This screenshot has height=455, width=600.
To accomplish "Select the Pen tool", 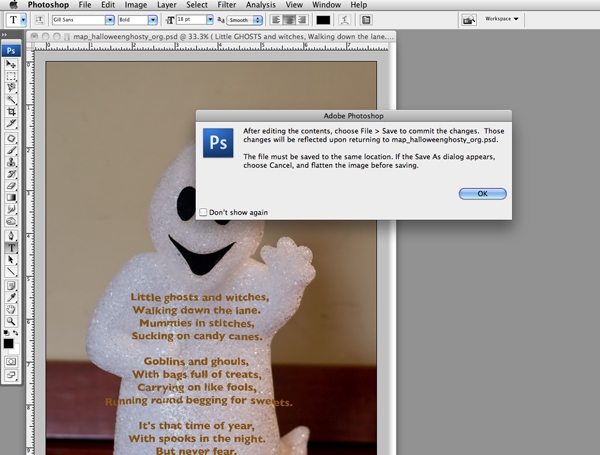I will click(x=11, y=236).
